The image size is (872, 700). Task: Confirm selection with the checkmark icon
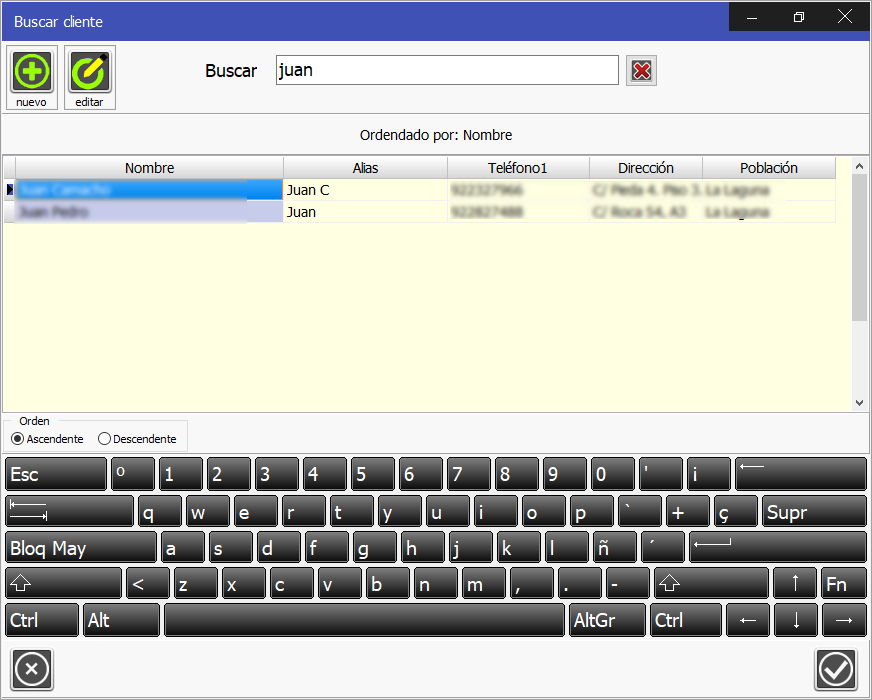click(836, 669)
